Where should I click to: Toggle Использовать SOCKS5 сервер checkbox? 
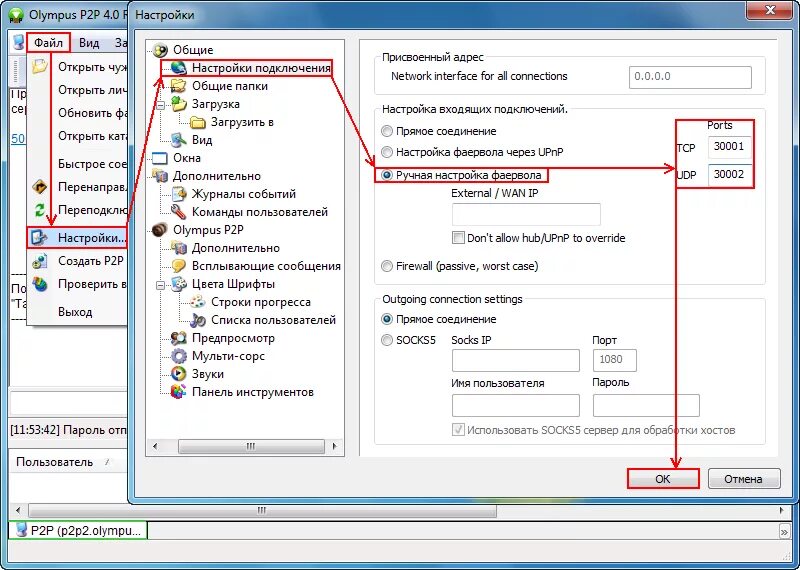point(458,430)
